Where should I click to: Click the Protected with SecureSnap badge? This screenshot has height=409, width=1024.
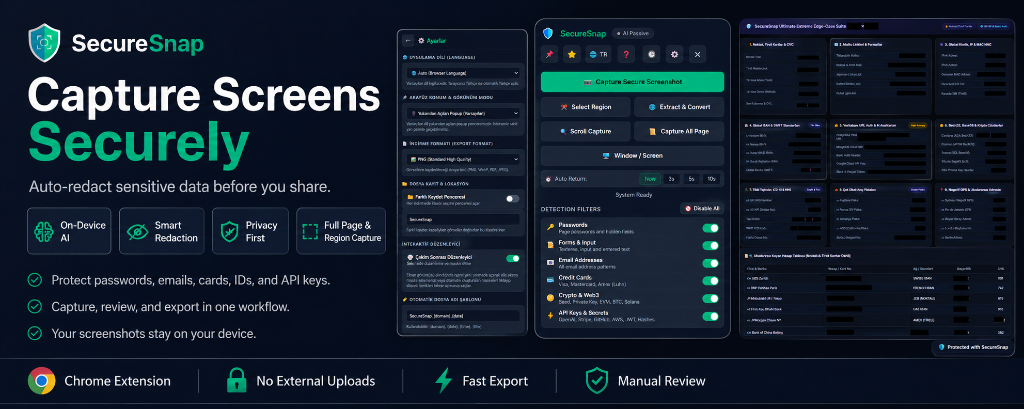pyautogui.click(x=972, y=347)
